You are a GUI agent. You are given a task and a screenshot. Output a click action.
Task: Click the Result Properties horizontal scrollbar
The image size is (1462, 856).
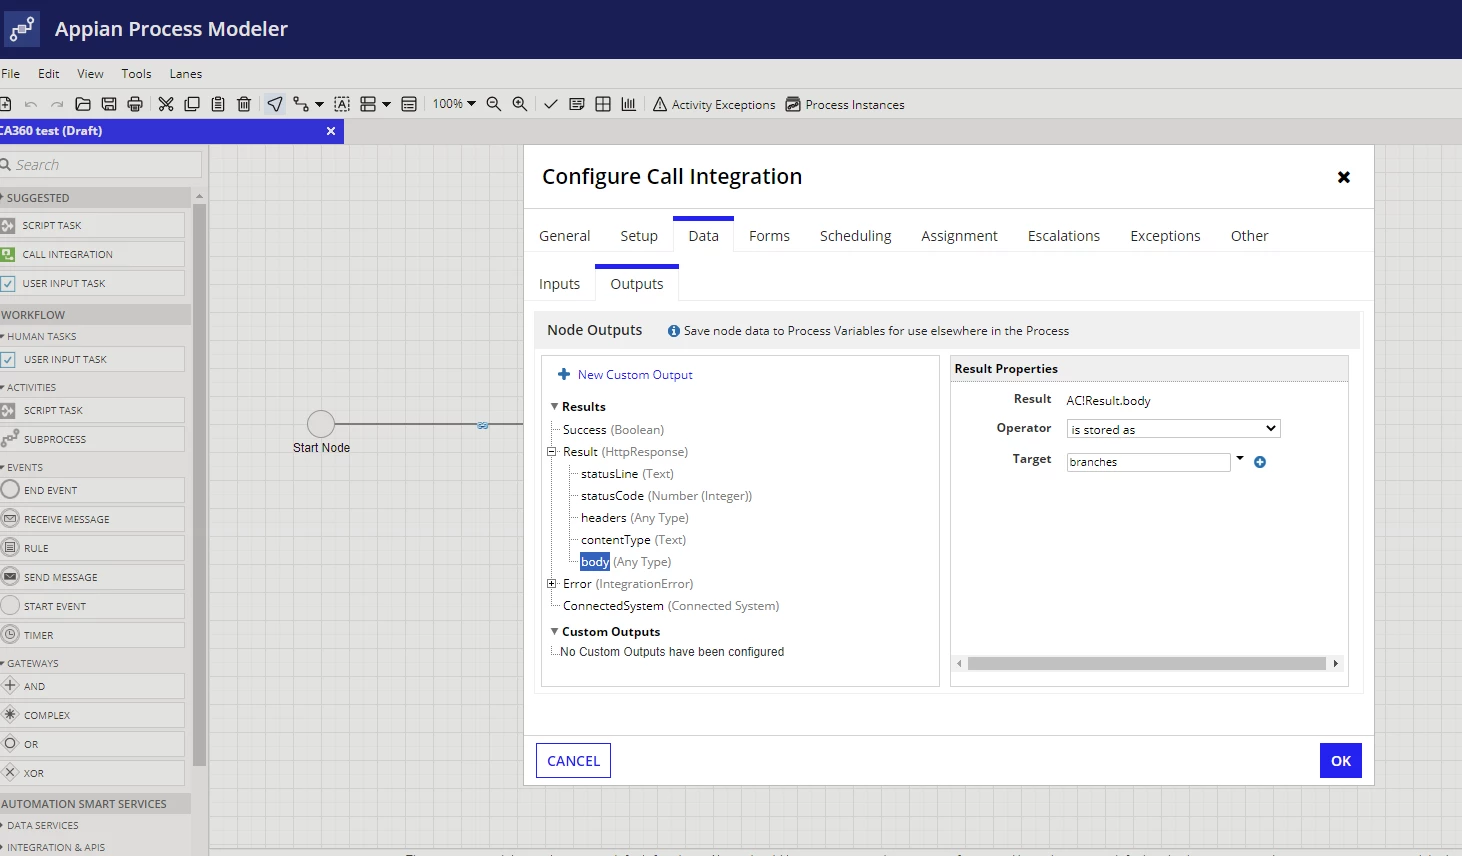point(1147,664)
